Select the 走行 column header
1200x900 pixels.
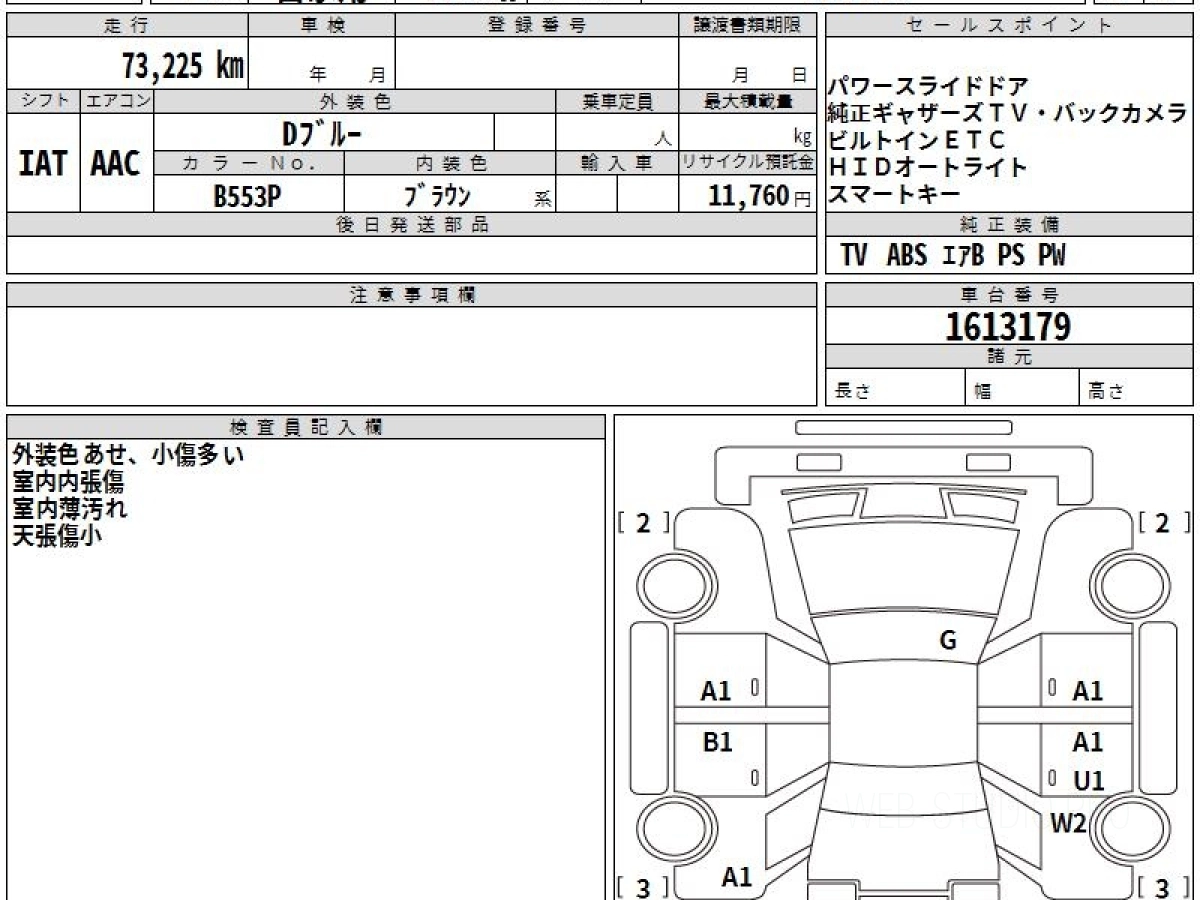(x=127, y=26)
